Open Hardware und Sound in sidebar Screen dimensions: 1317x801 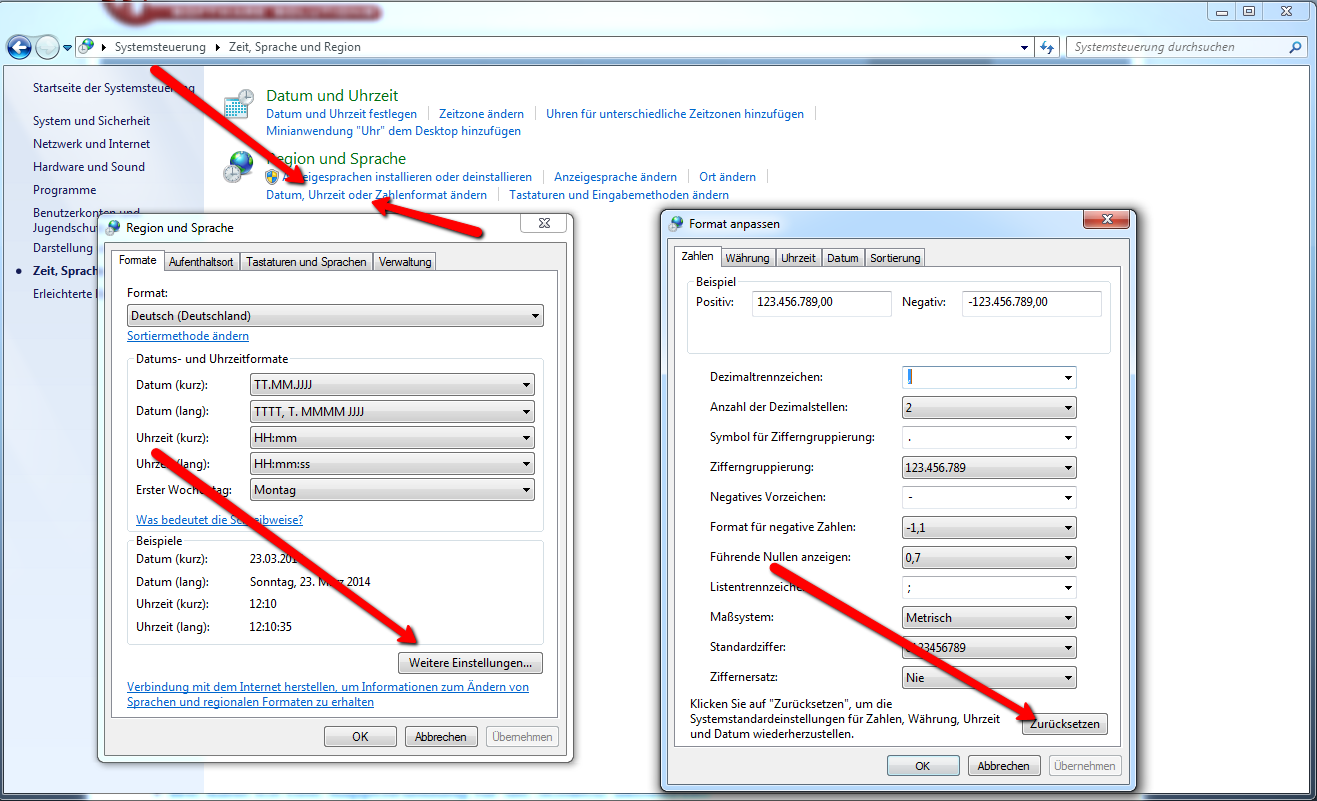[x=89, y=167]
